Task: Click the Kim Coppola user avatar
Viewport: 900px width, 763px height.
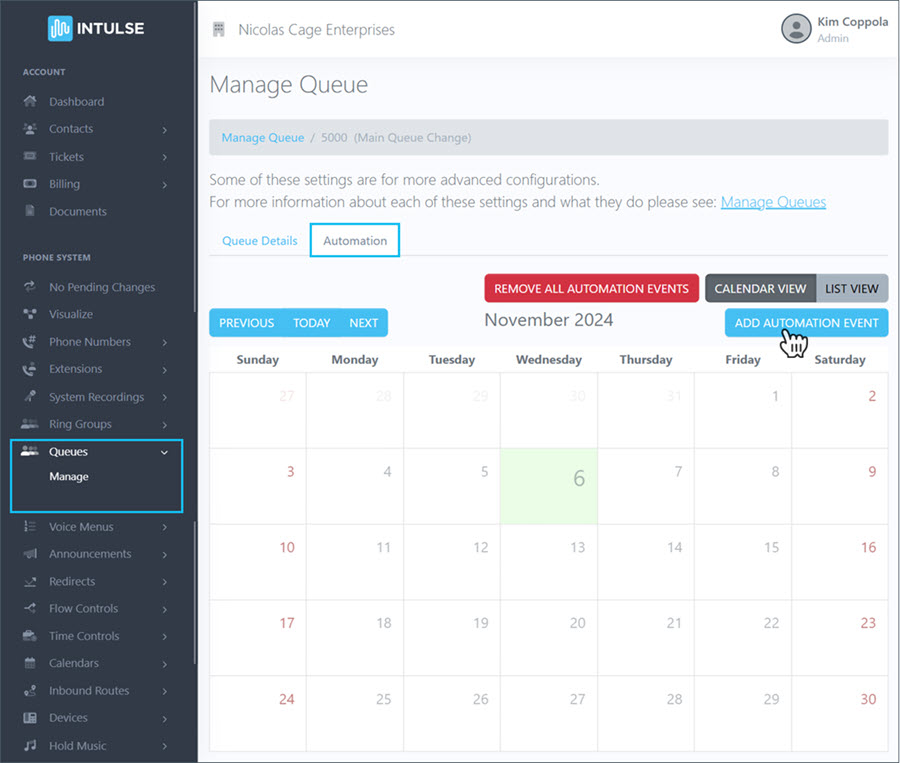Action: click(x=795, y=29)
